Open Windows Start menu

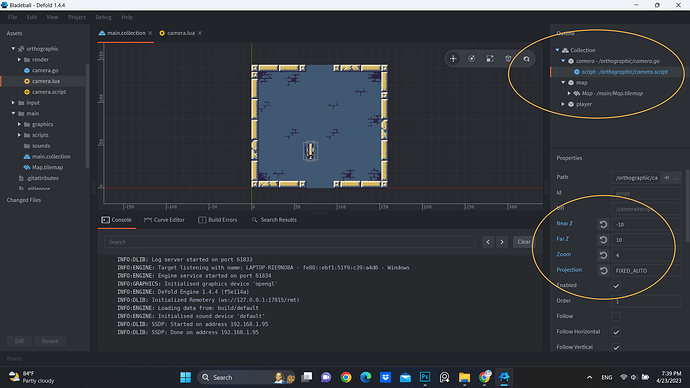click(x=185, y=377)
